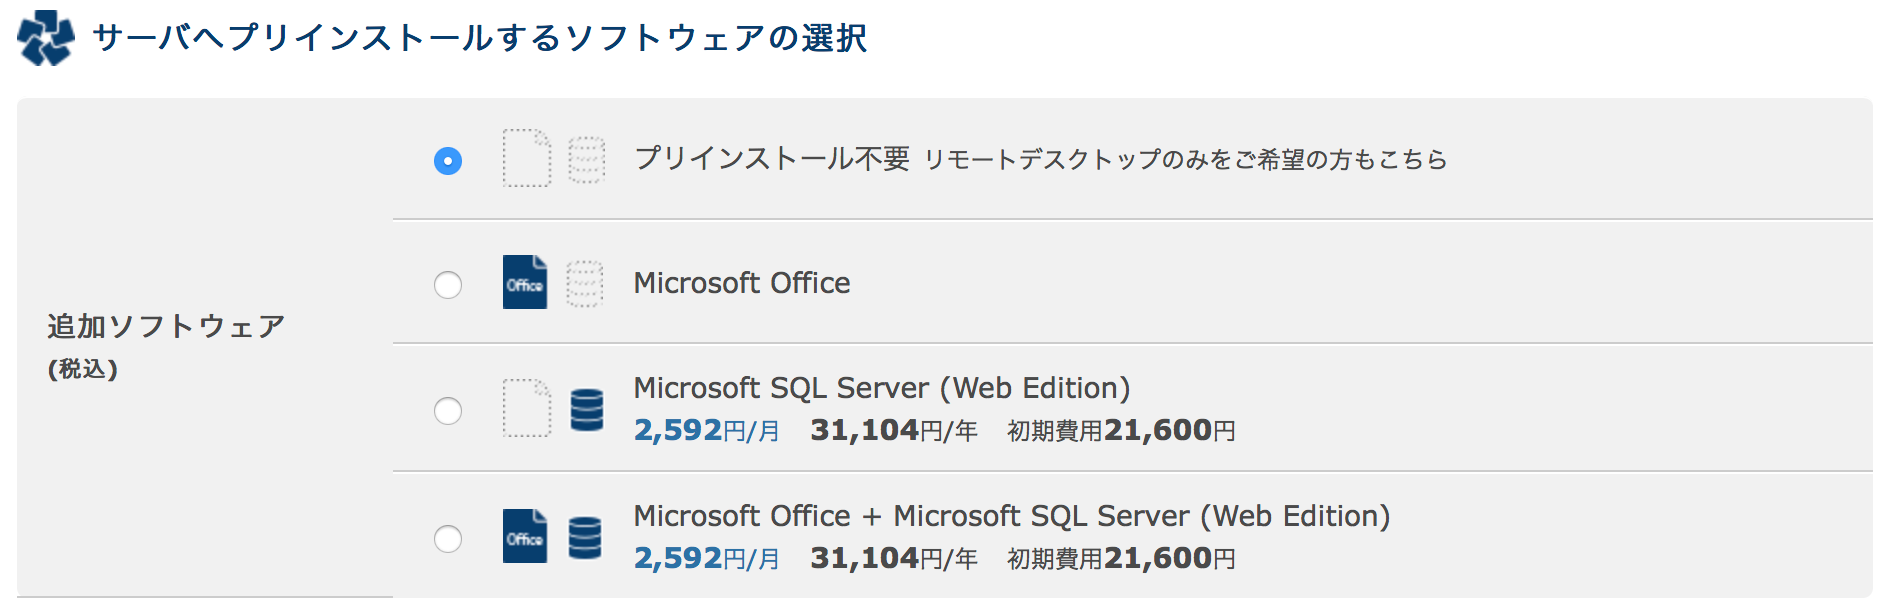Click the dashed database icon beside Microsoft Office
This screenshot has width=1890, height=610.
coord(586,284)
